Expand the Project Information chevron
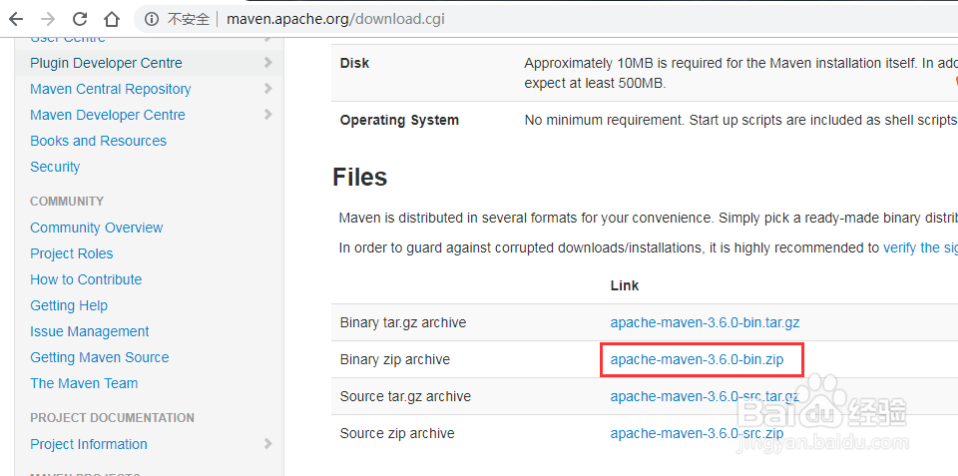The height and width of the screenshot is (476, 958). pyautogui.click(x=268, y=444)
